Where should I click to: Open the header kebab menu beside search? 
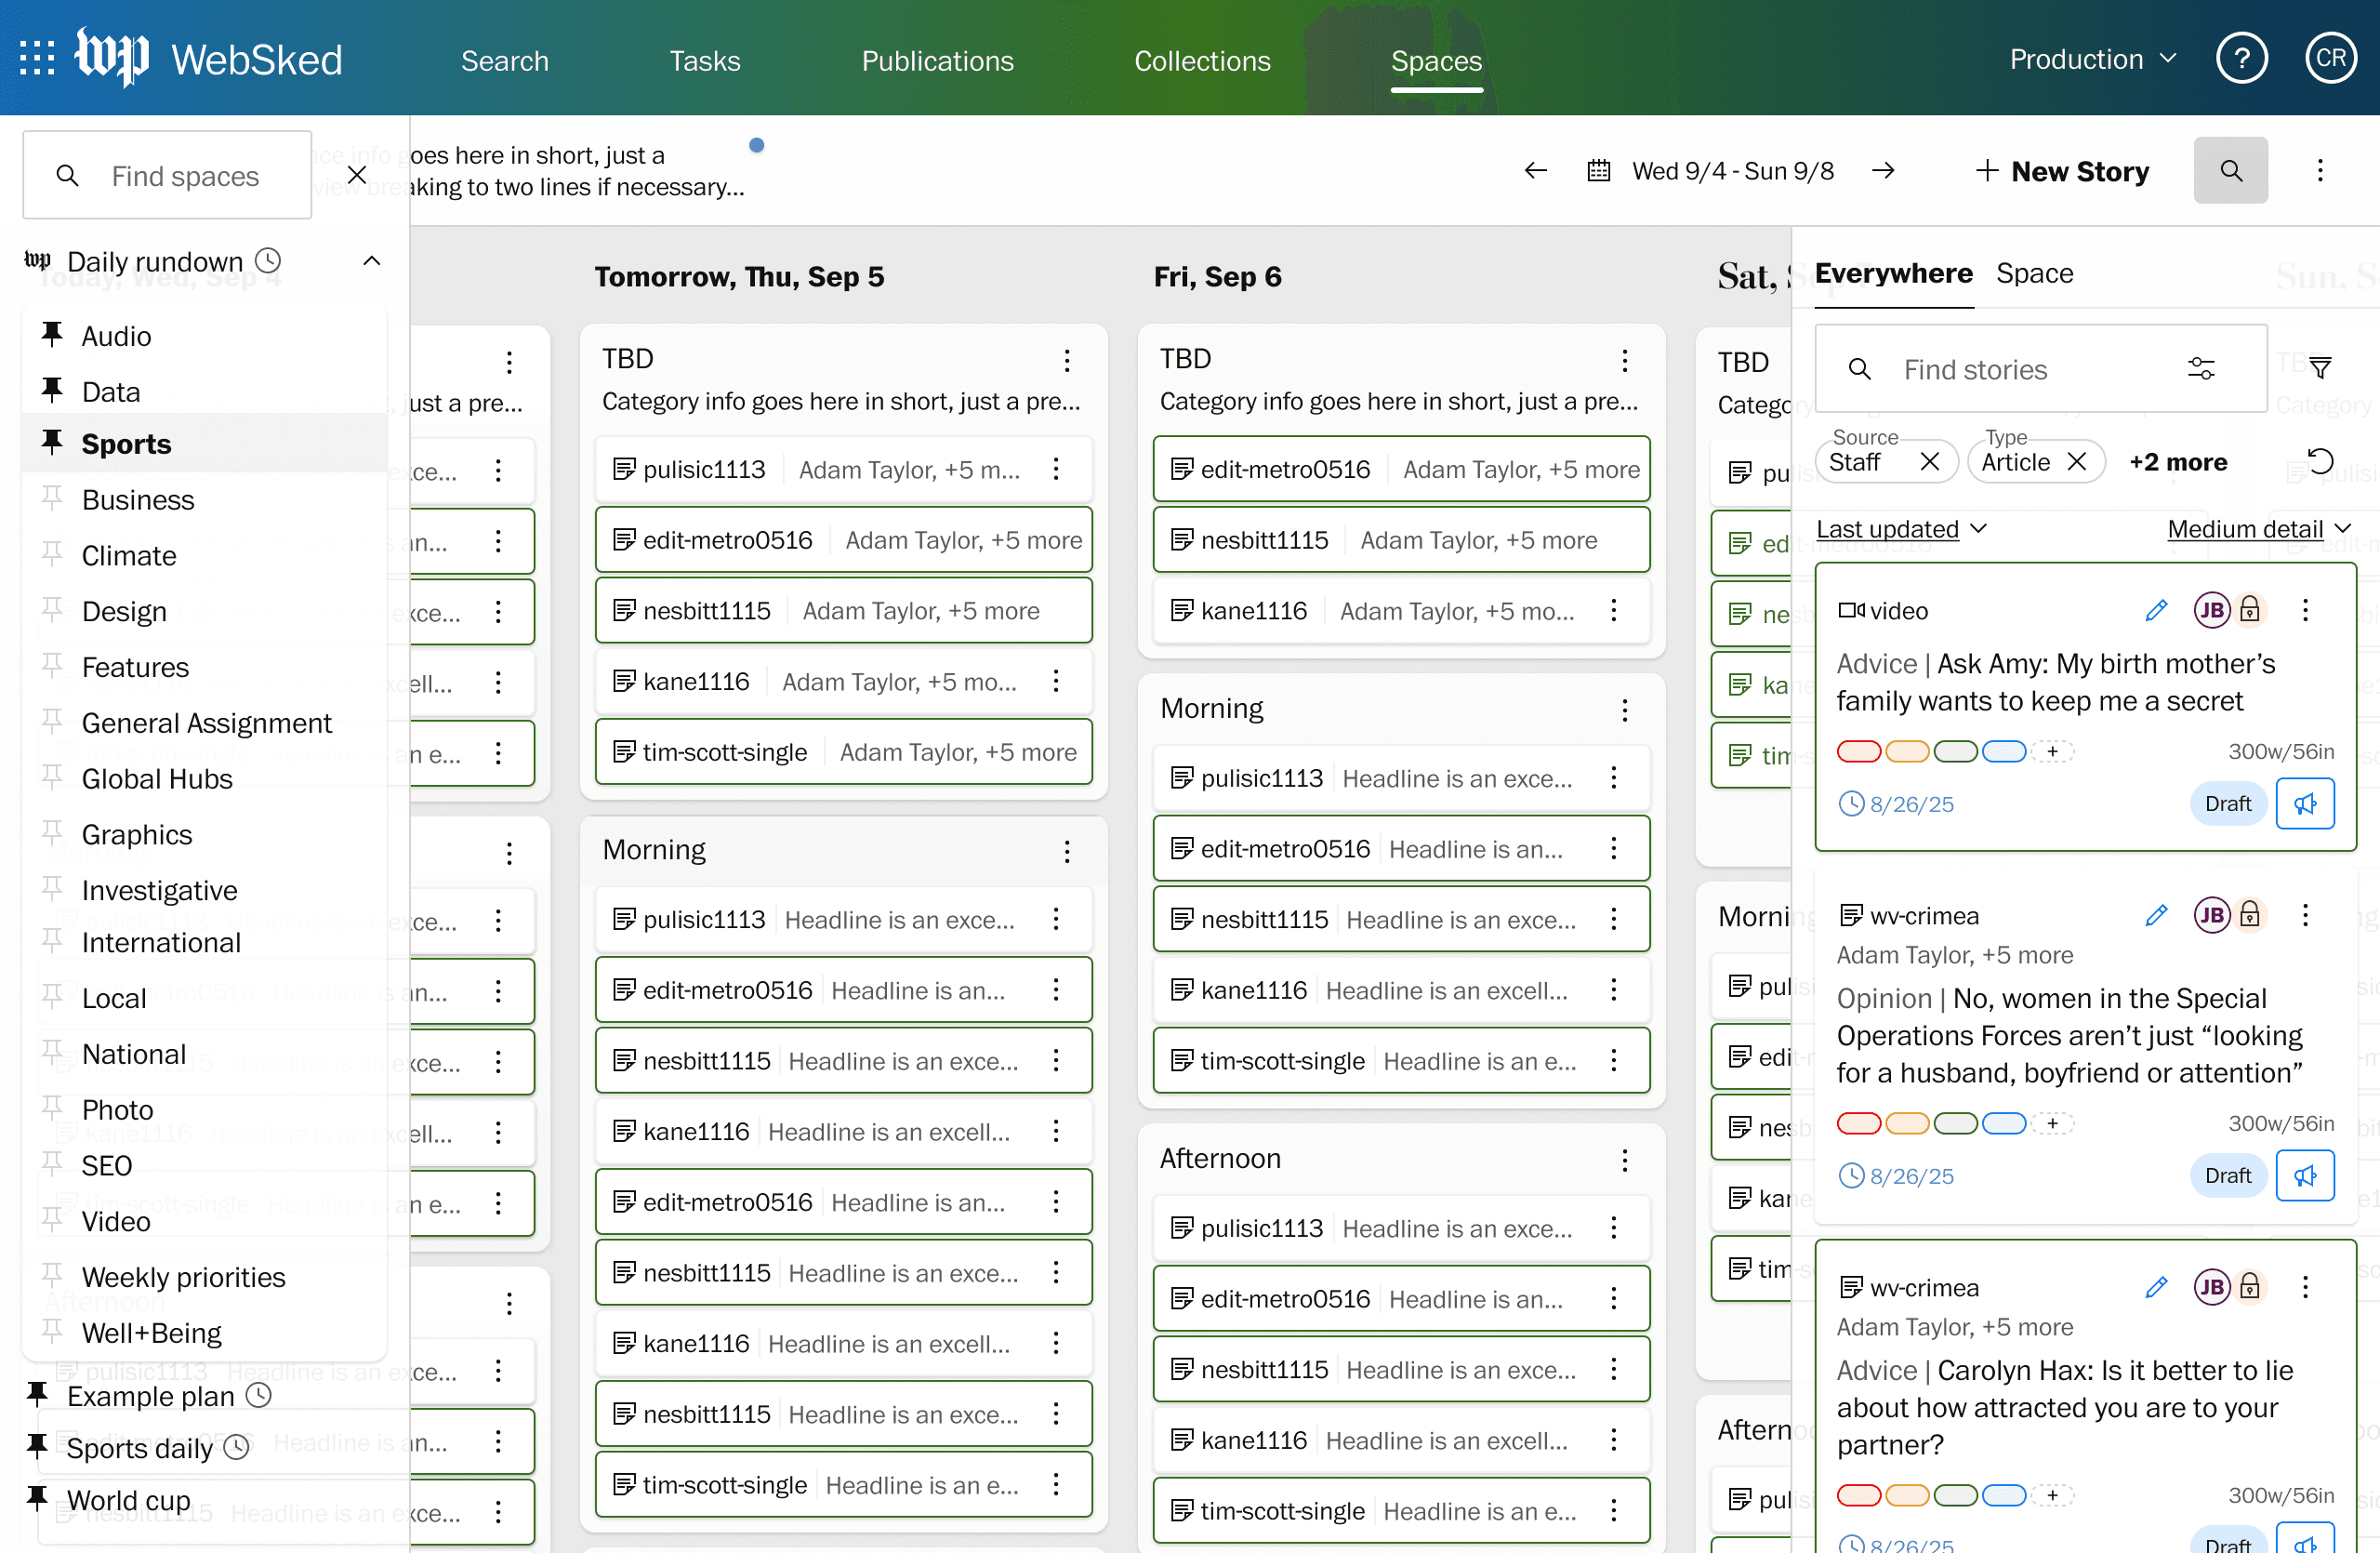tap(2320, 171)
